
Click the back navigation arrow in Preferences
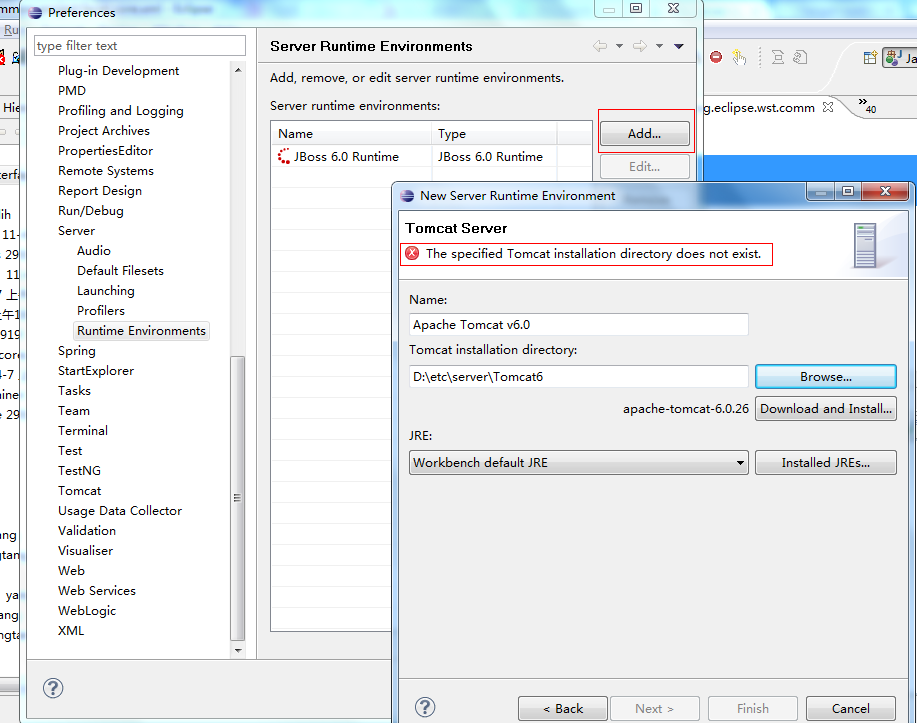pos(599,46)
